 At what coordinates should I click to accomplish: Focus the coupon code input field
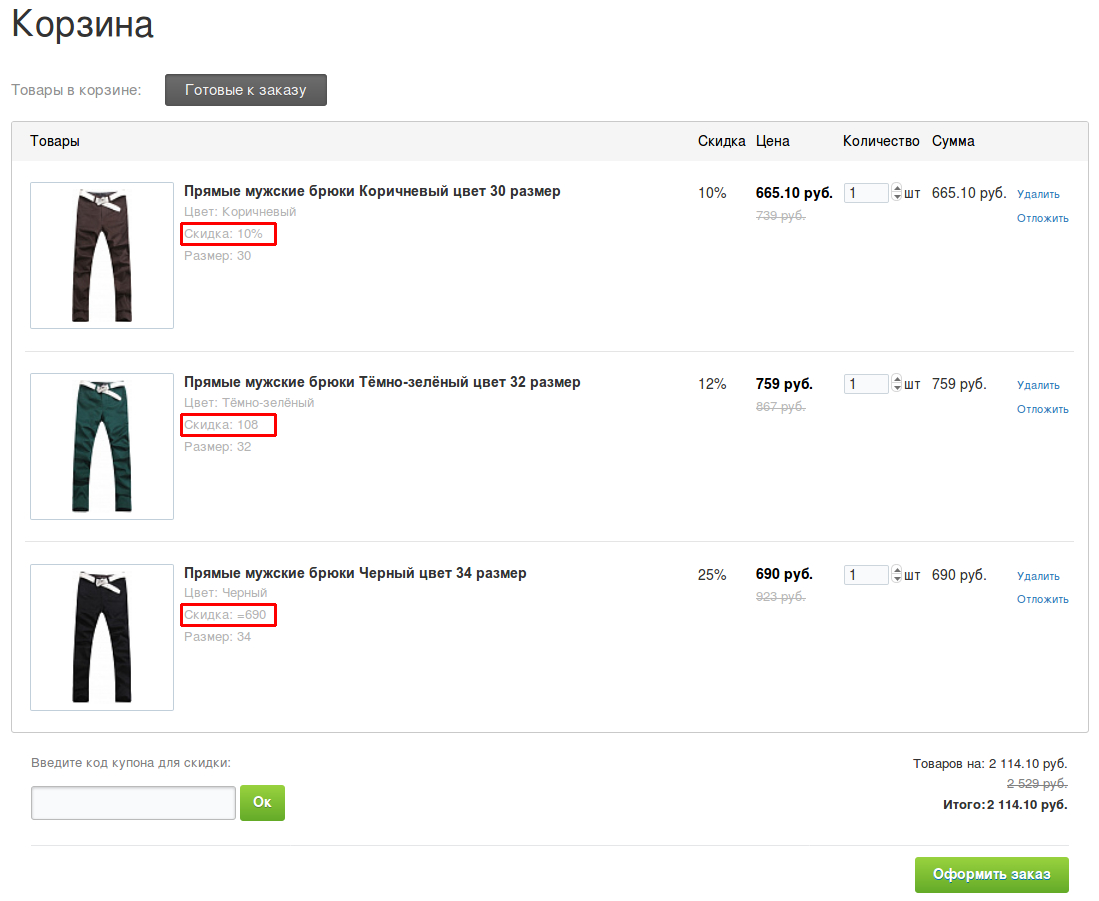(133, 803)
